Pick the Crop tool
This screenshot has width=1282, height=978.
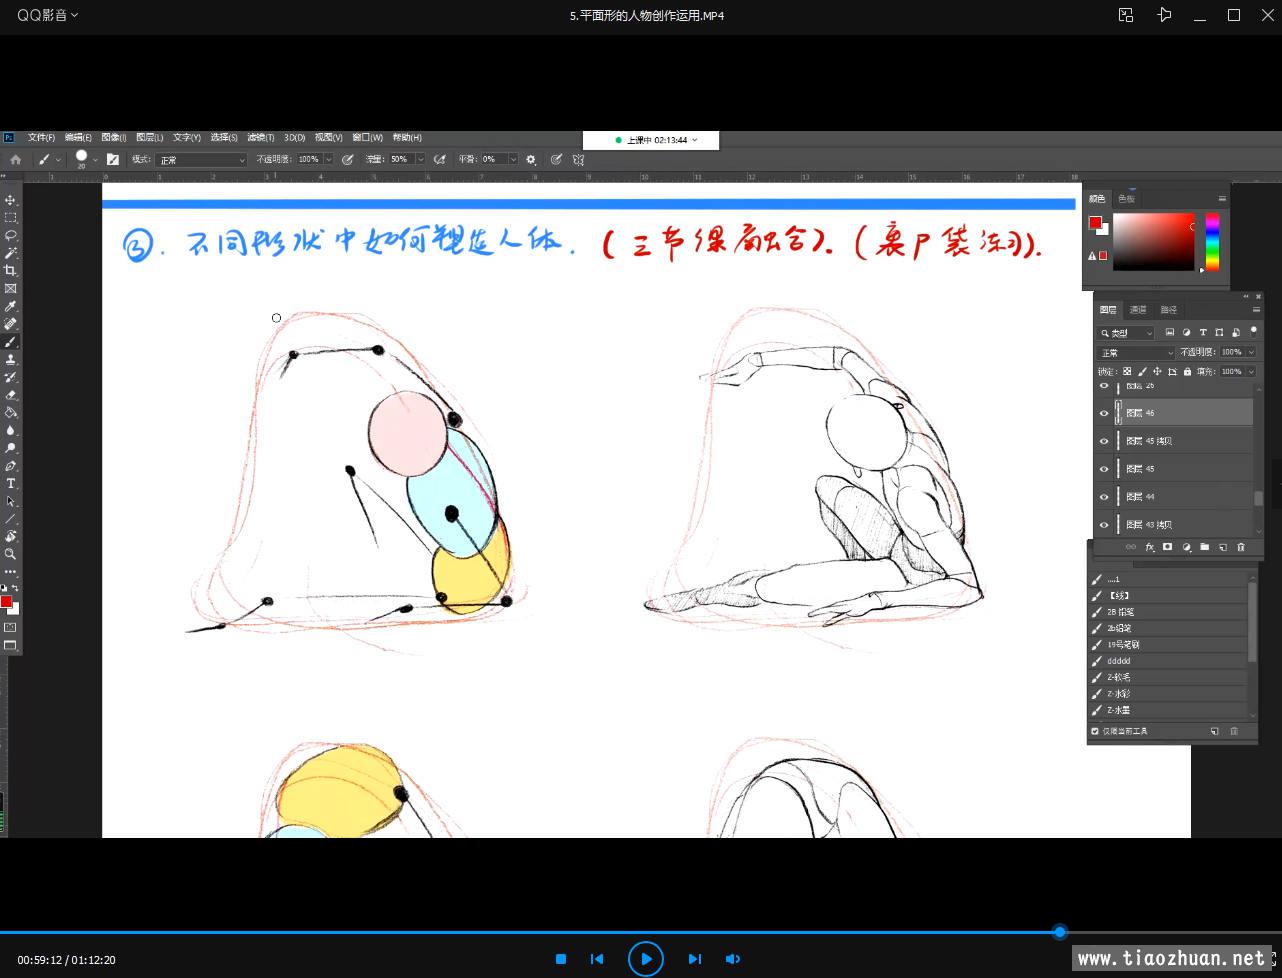(x=11, y=271)
